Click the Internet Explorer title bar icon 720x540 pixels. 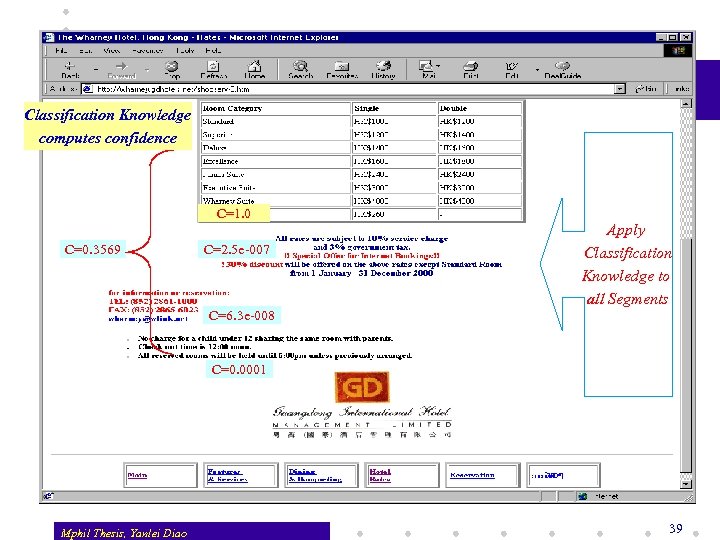49,38
